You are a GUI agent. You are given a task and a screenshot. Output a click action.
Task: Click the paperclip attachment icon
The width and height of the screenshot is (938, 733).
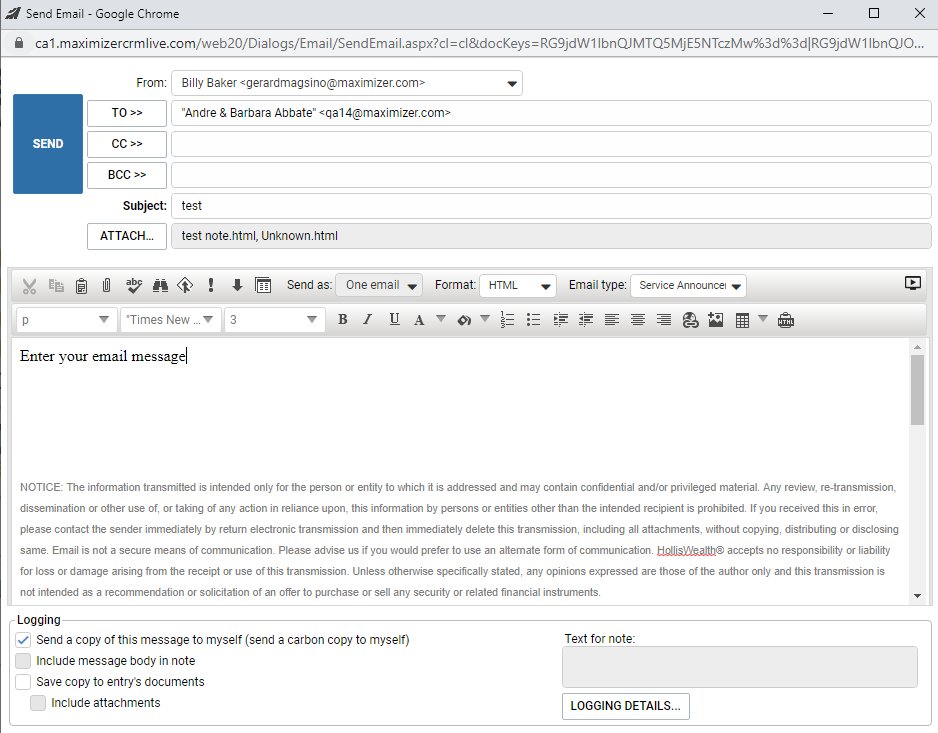106,285
